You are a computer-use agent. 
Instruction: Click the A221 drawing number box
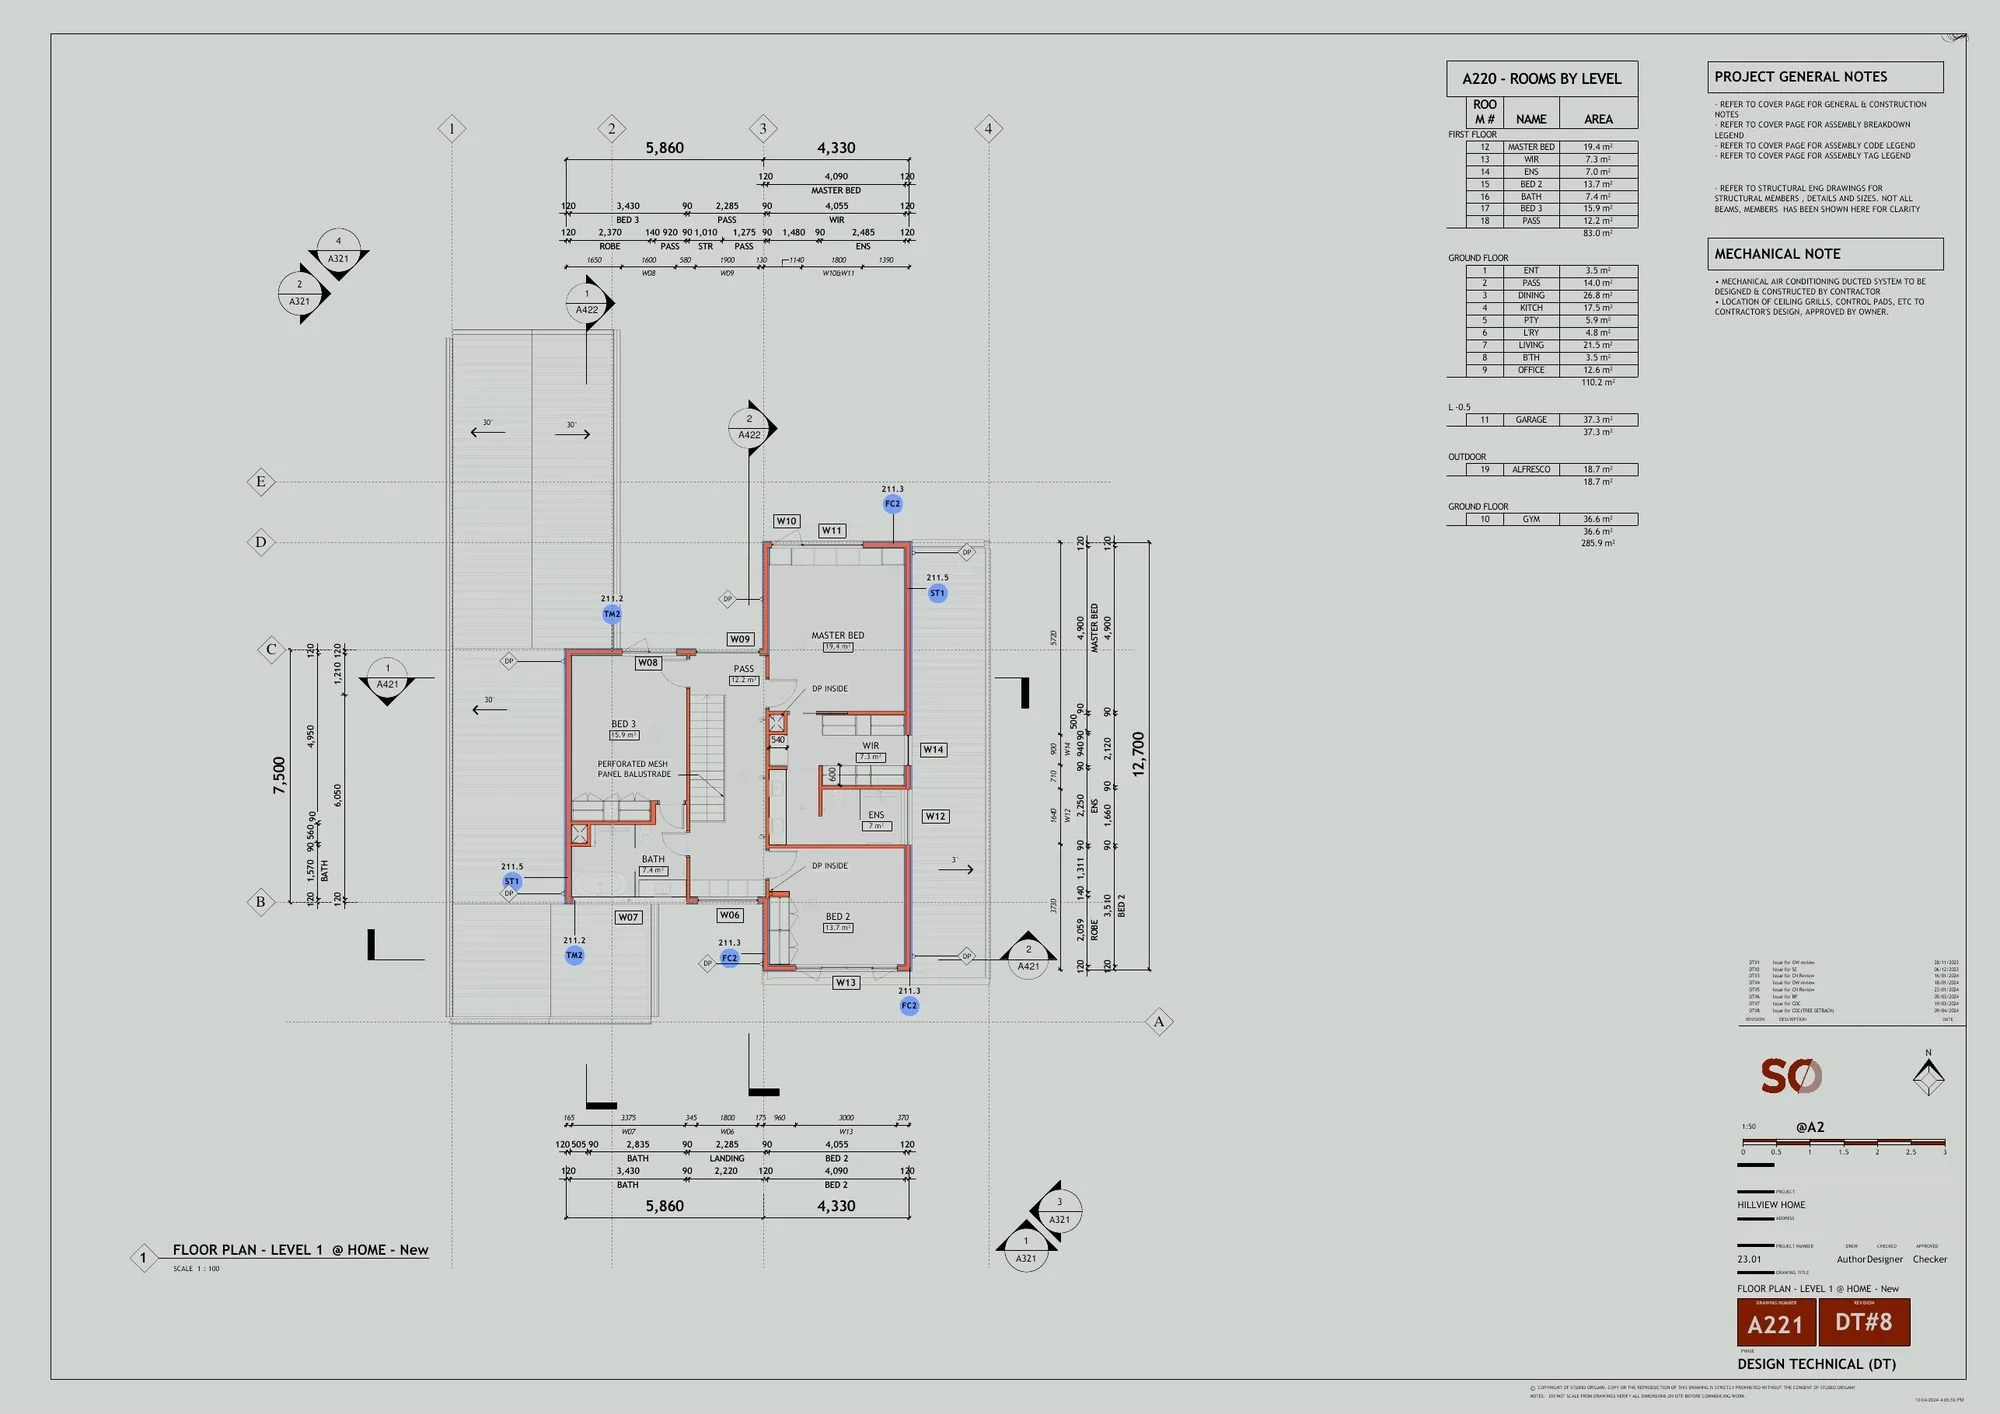tap(1776, 1322)
